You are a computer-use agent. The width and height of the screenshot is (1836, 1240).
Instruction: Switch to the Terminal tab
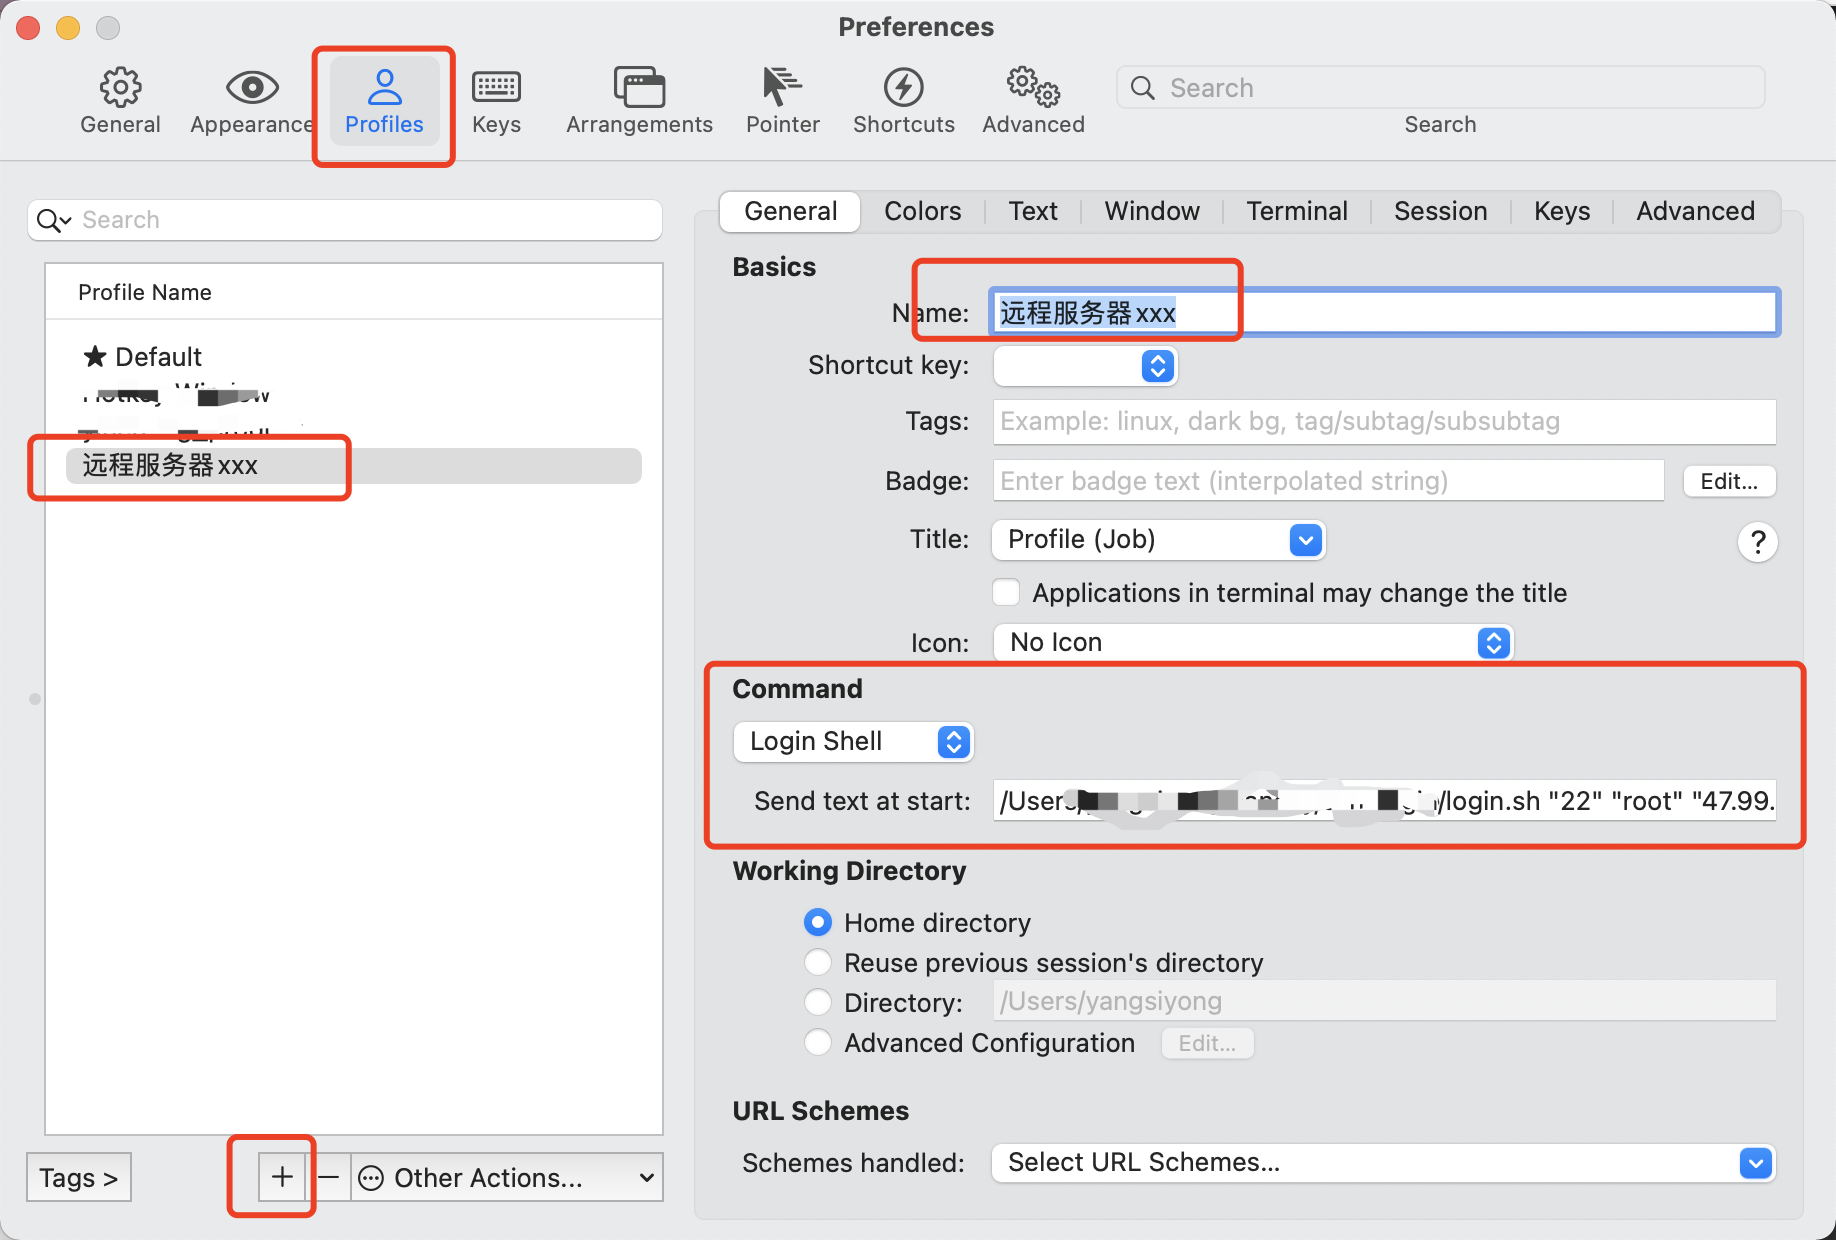[x=1296, y=211]
